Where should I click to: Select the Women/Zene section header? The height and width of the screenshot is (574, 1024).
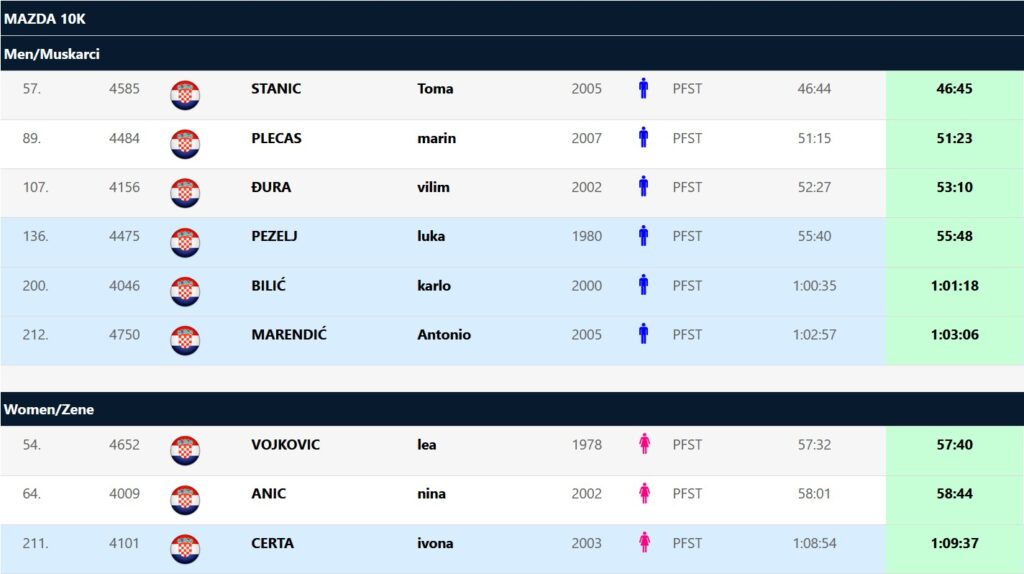(49, 409)
